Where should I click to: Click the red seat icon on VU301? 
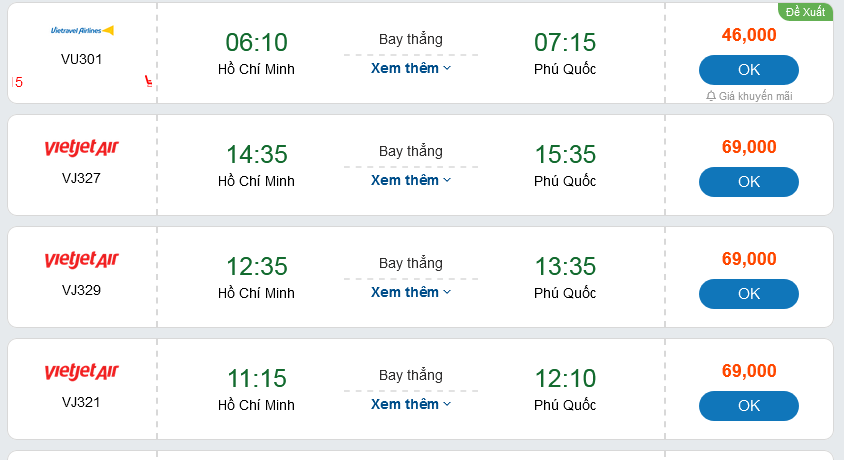(x=149, y=81)
